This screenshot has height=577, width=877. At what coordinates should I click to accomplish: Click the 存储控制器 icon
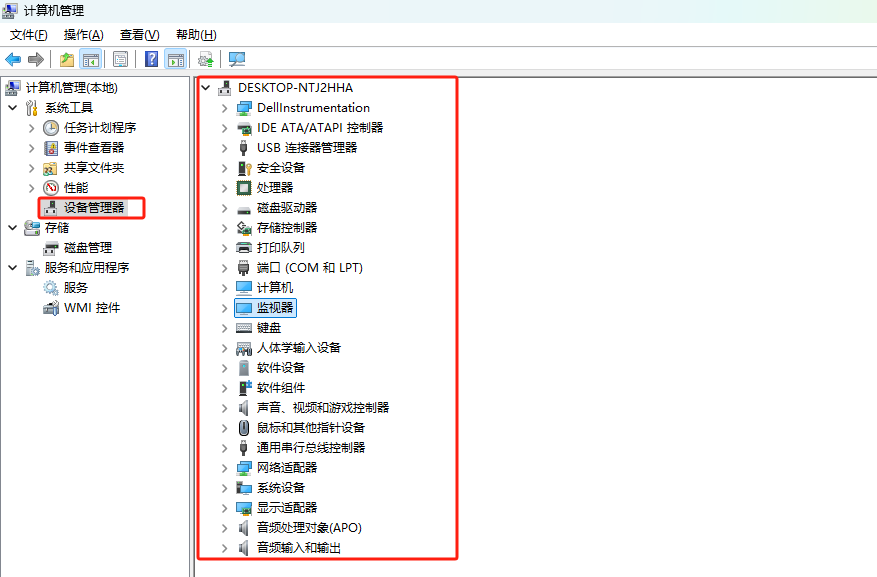click(244, 228)
